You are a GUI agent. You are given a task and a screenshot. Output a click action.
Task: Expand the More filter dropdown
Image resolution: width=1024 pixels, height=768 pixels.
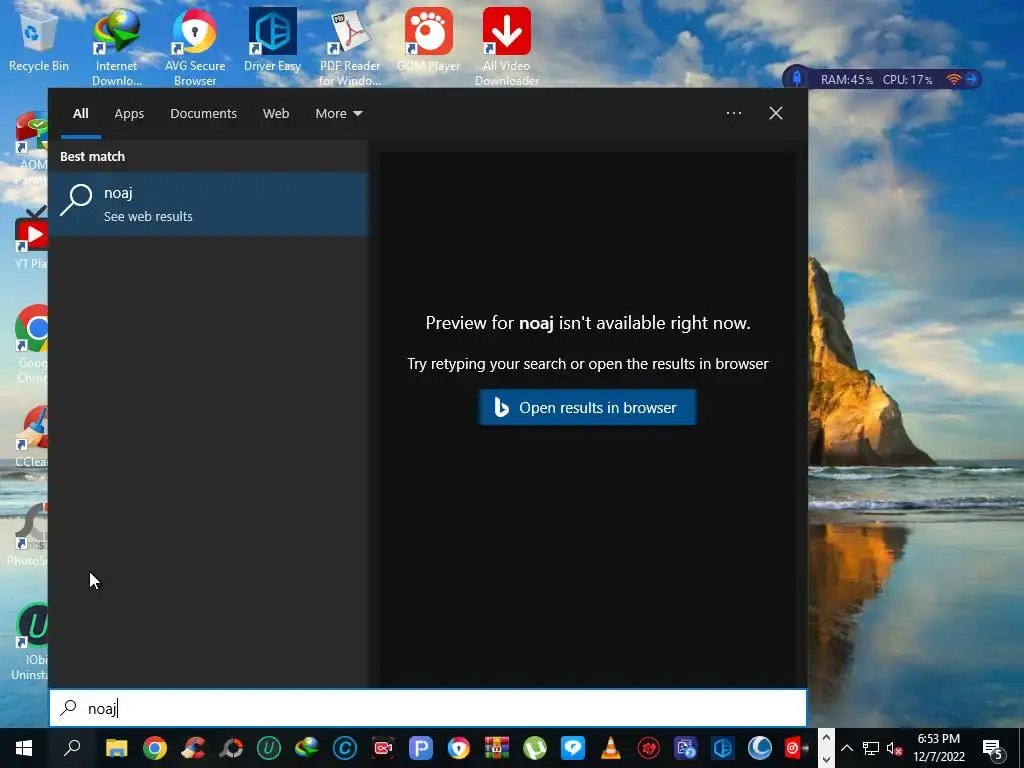[338, 114]
